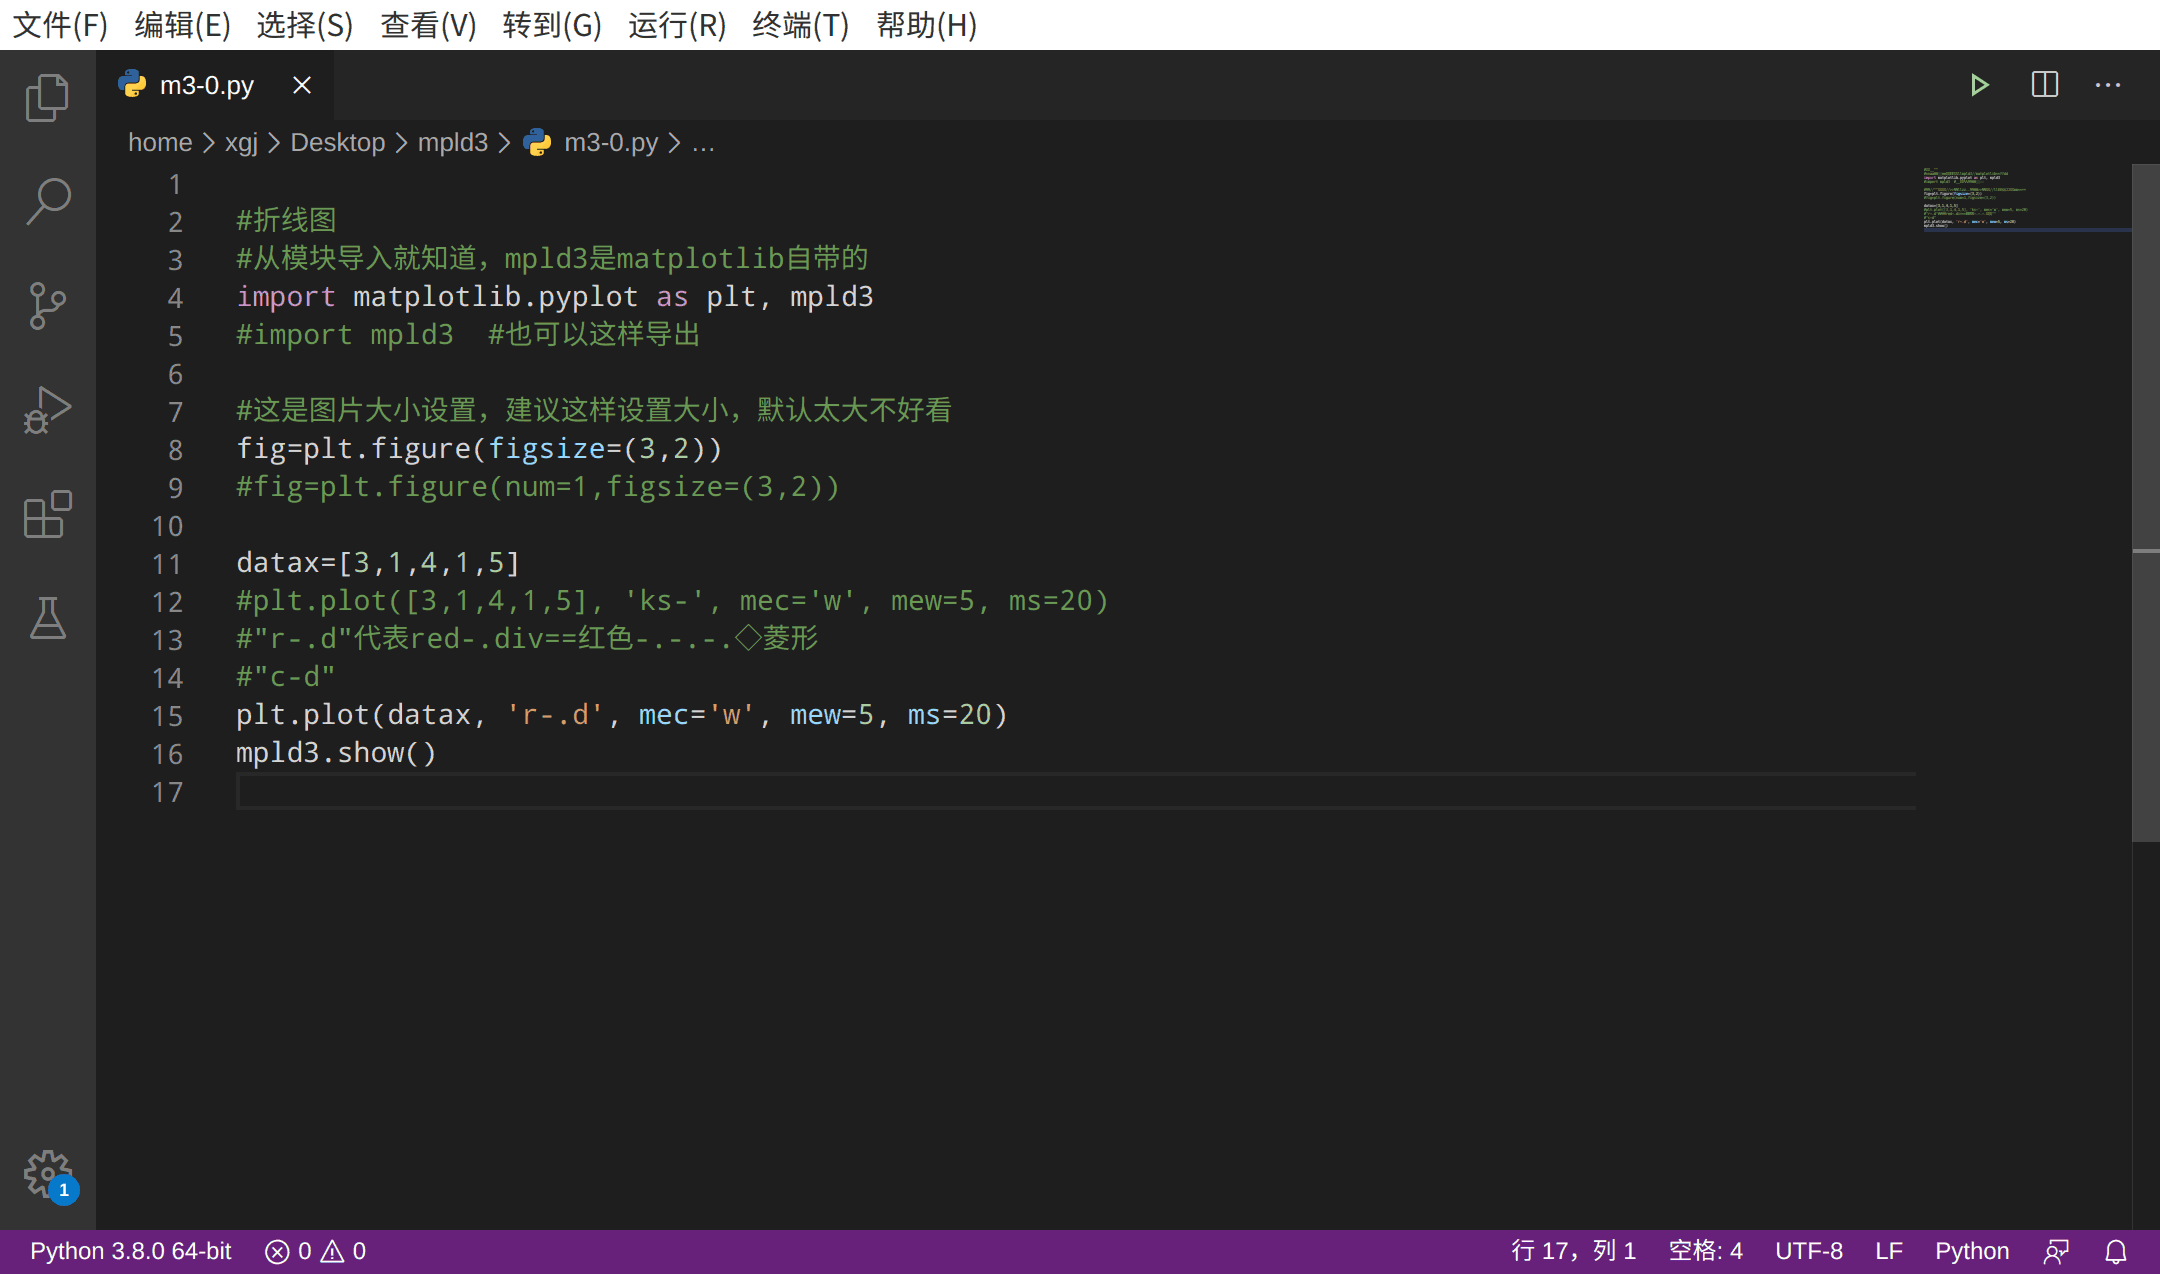Open Run and Debug panel
Viewport: 2160px width, 1274px height.
47,409
